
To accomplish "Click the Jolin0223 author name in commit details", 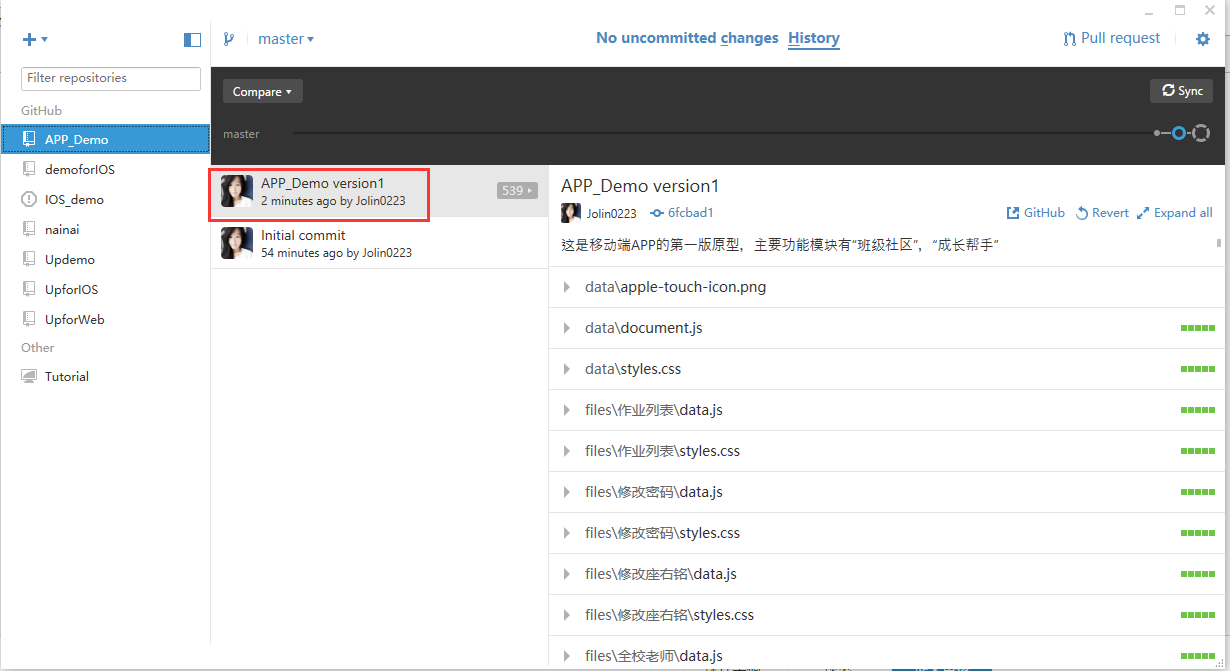I will tap(611, 213).
